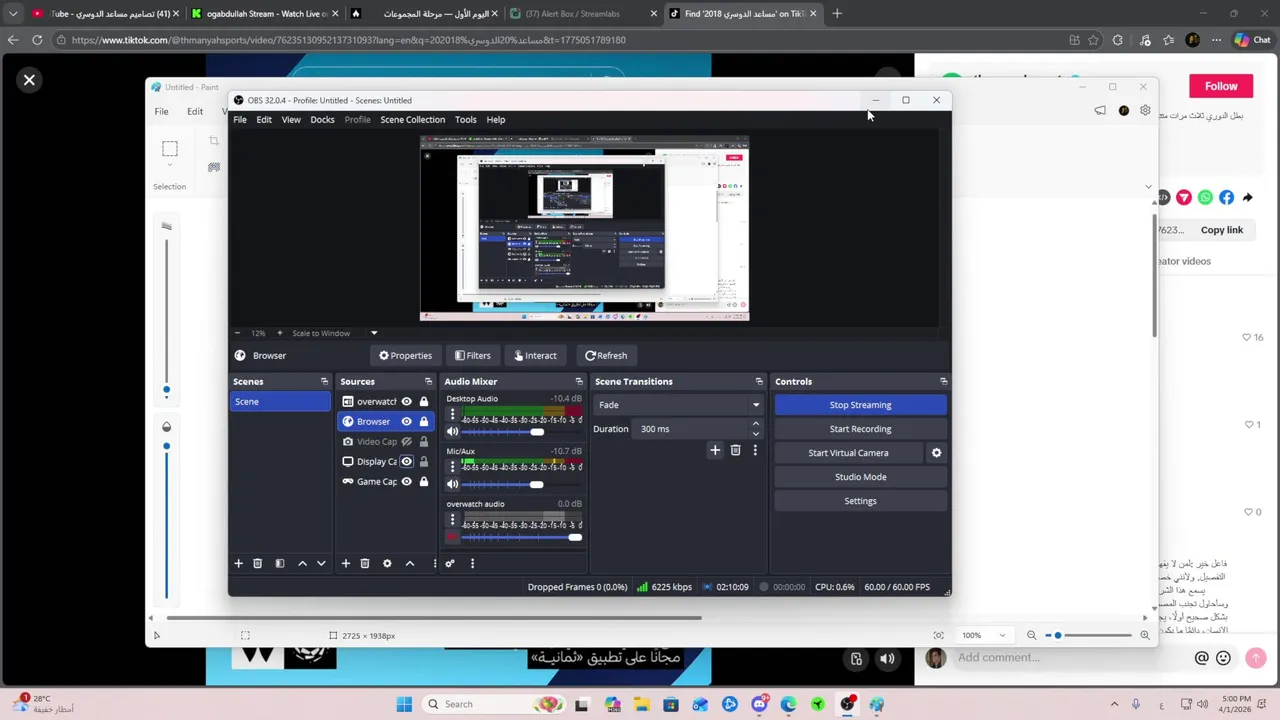The height and width of the screenshot is (720, 1280).
Task: Switch to Alert Box Streamlabs browser tab
Action: pos(584,14)
